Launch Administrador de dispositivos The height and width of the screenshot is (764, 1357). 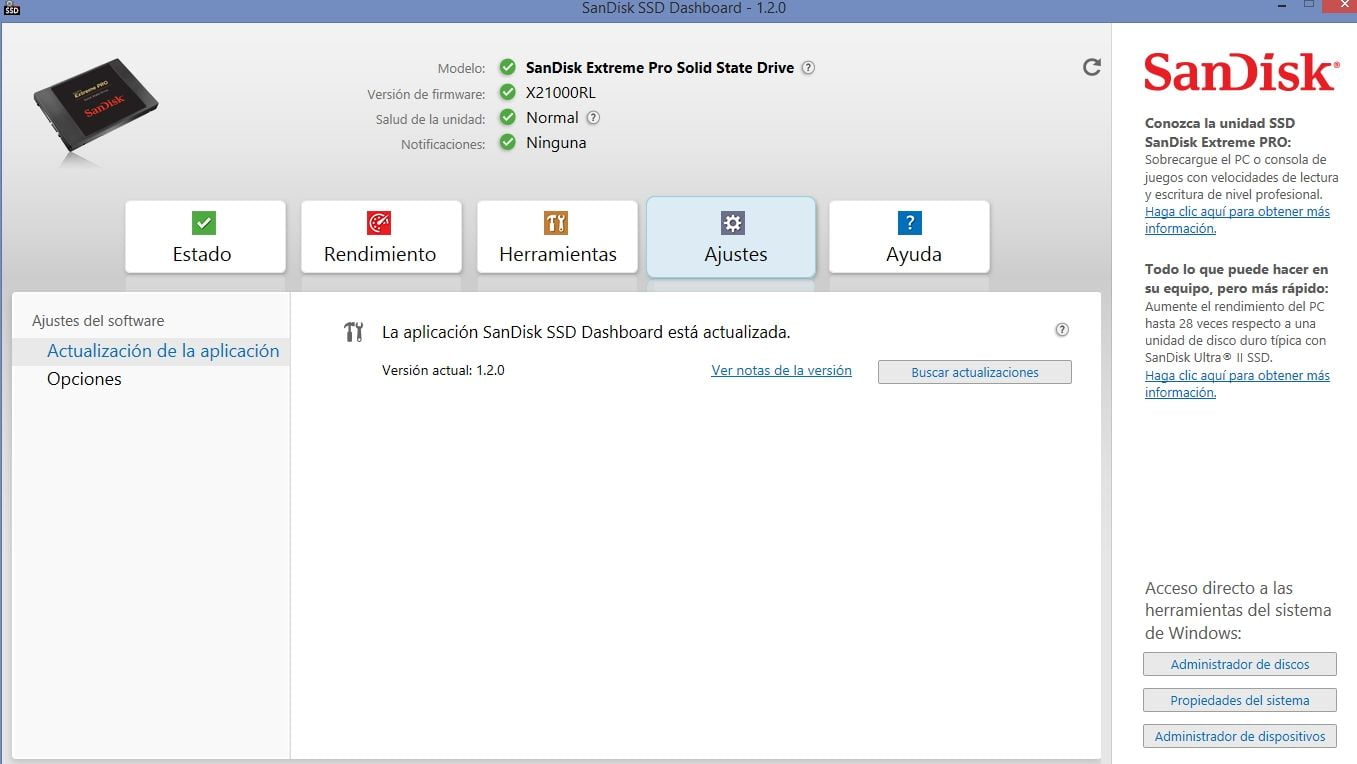click(1240, 736)
